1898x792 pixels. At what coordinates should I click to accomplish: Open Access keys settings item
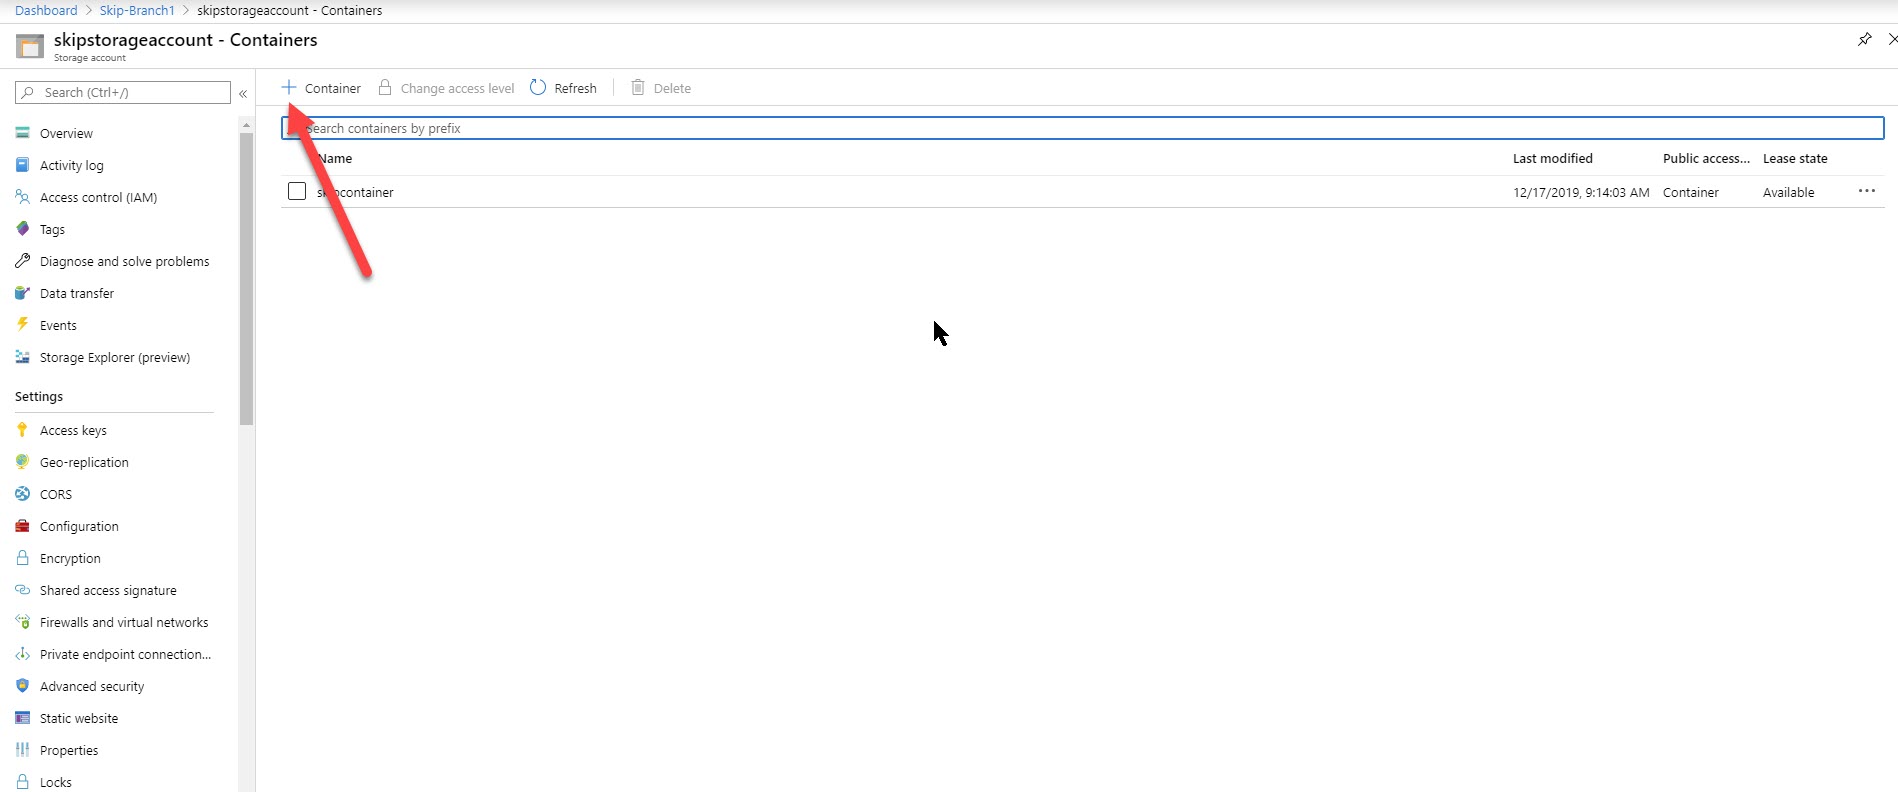tap(73, 430)
